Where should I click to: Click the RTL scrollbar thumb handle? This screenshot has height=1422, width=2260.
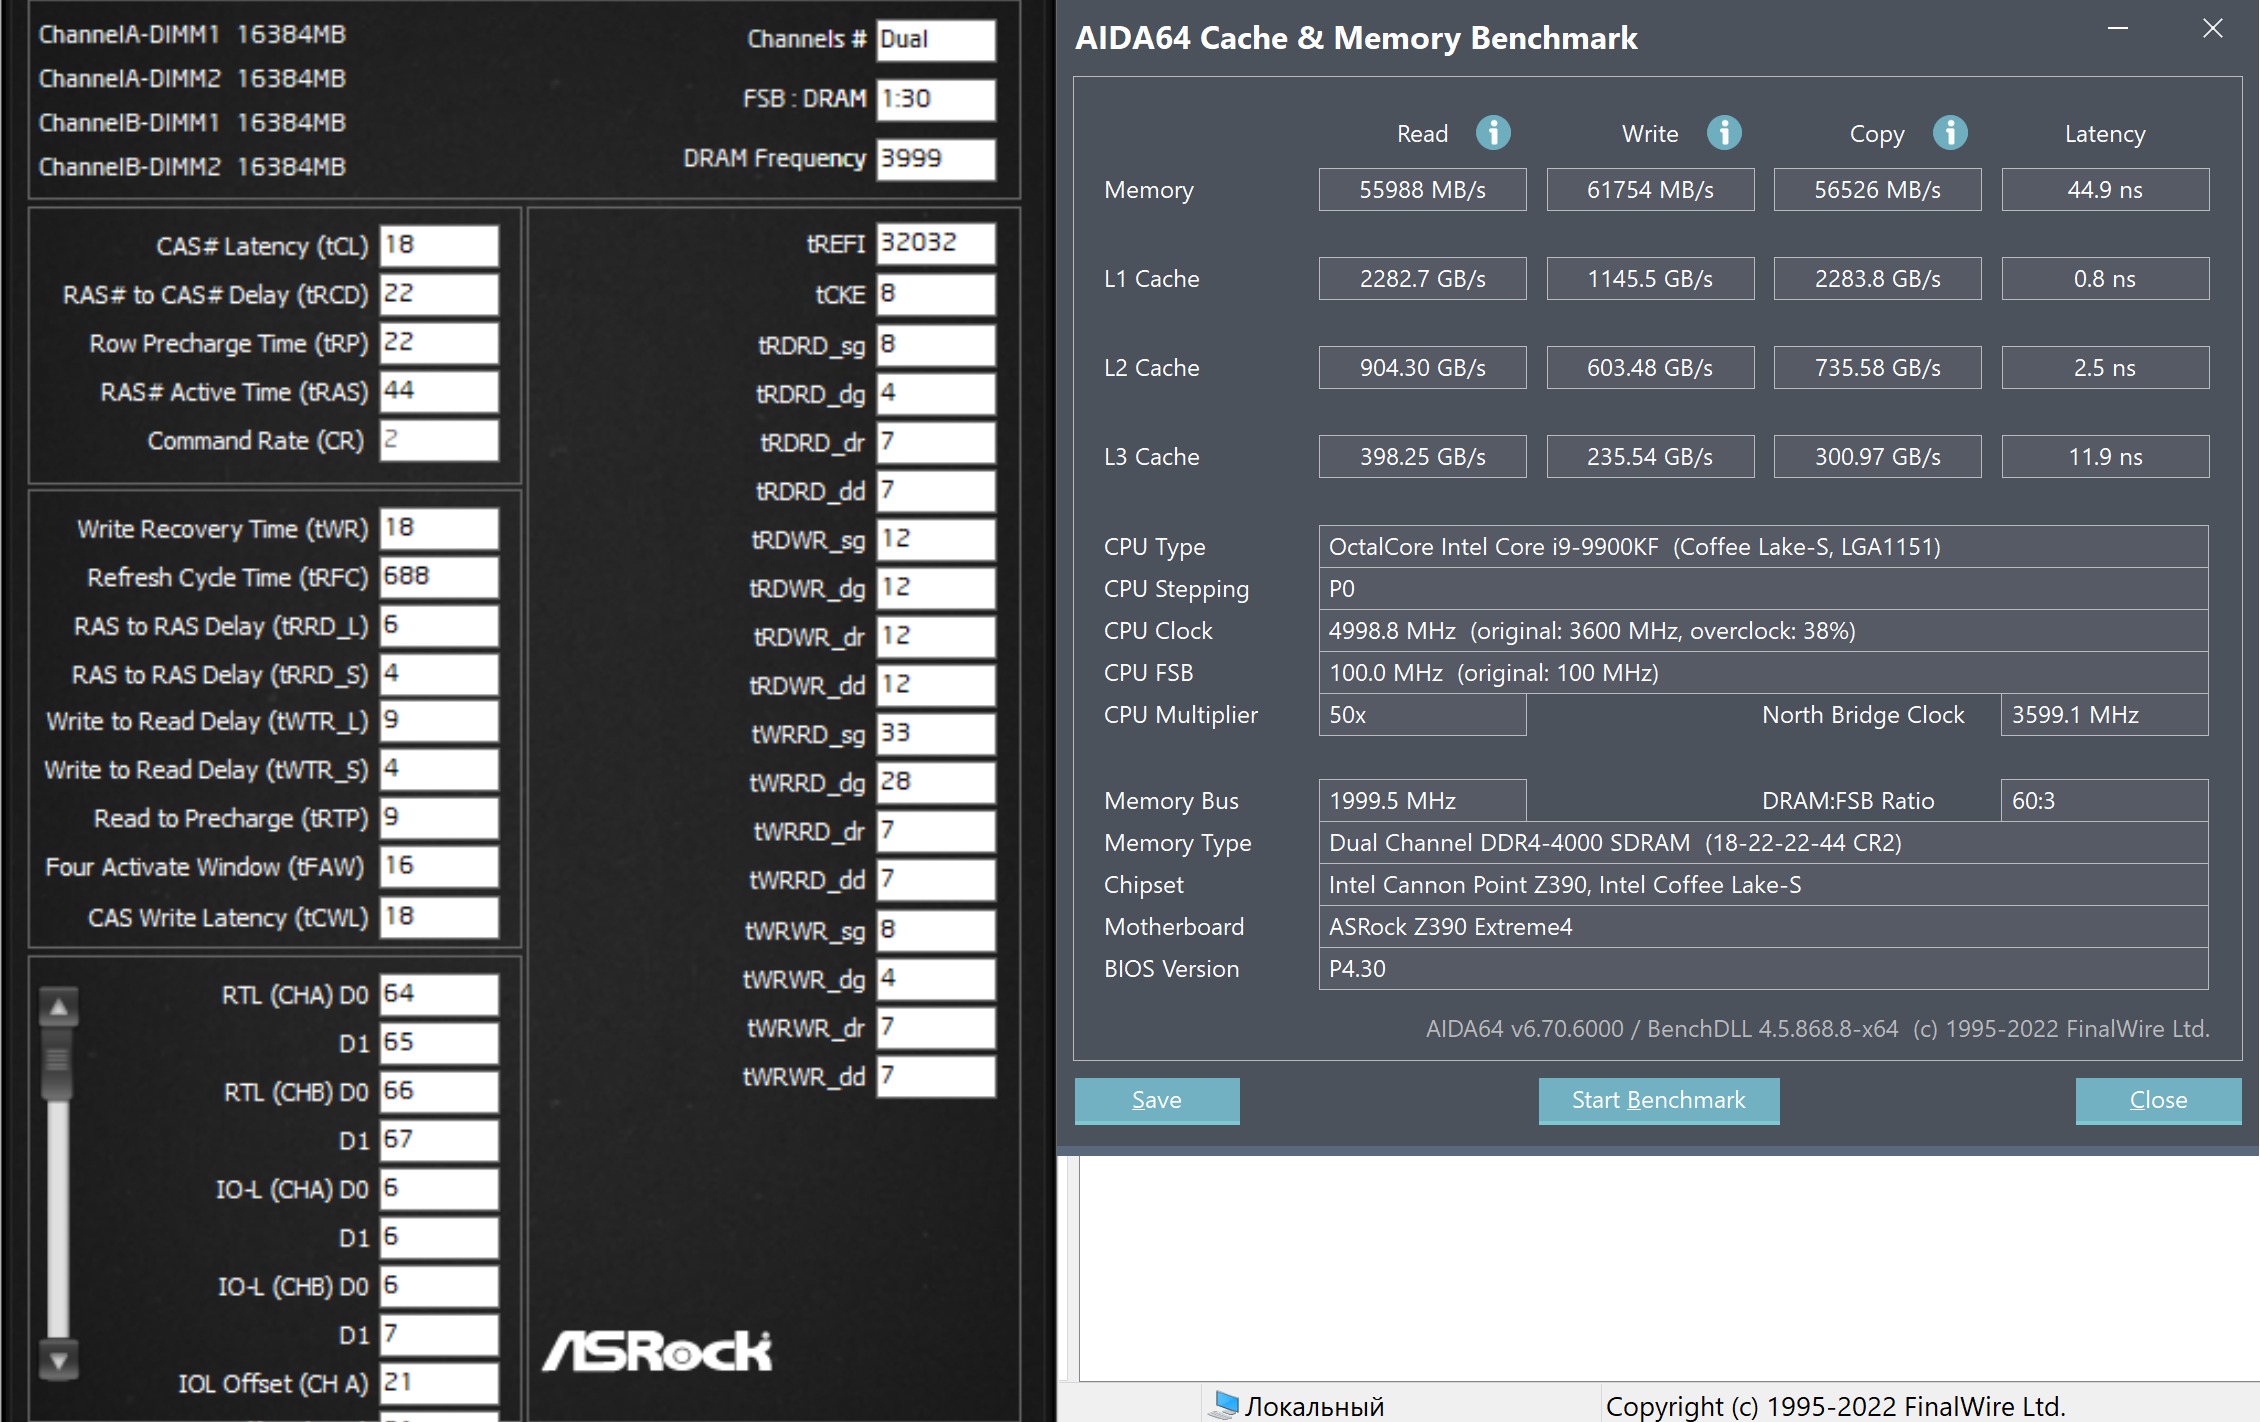59,1060
